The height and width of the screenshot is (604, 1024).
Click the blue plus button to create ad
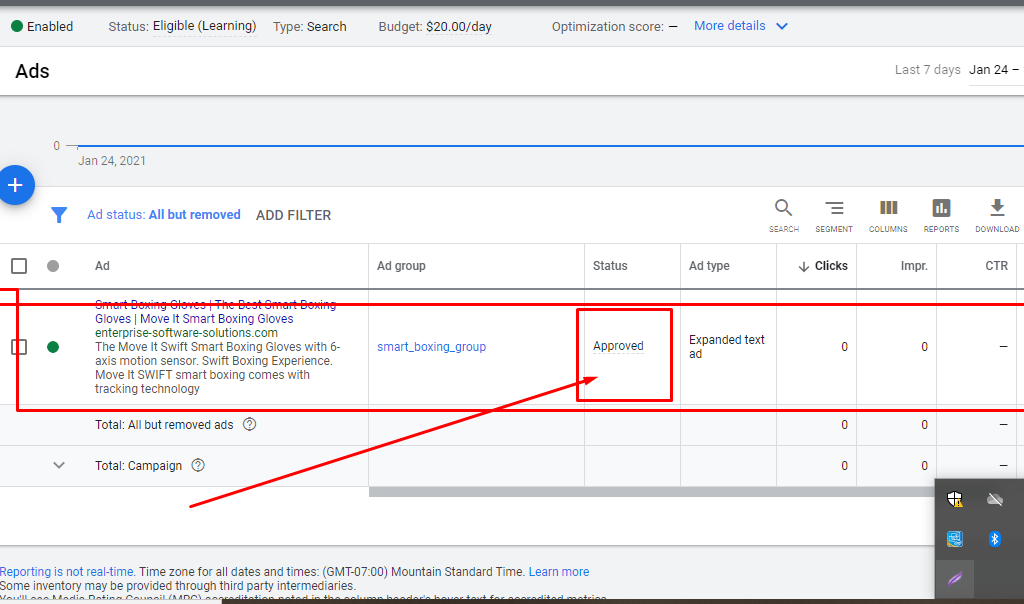pos(15,185)
